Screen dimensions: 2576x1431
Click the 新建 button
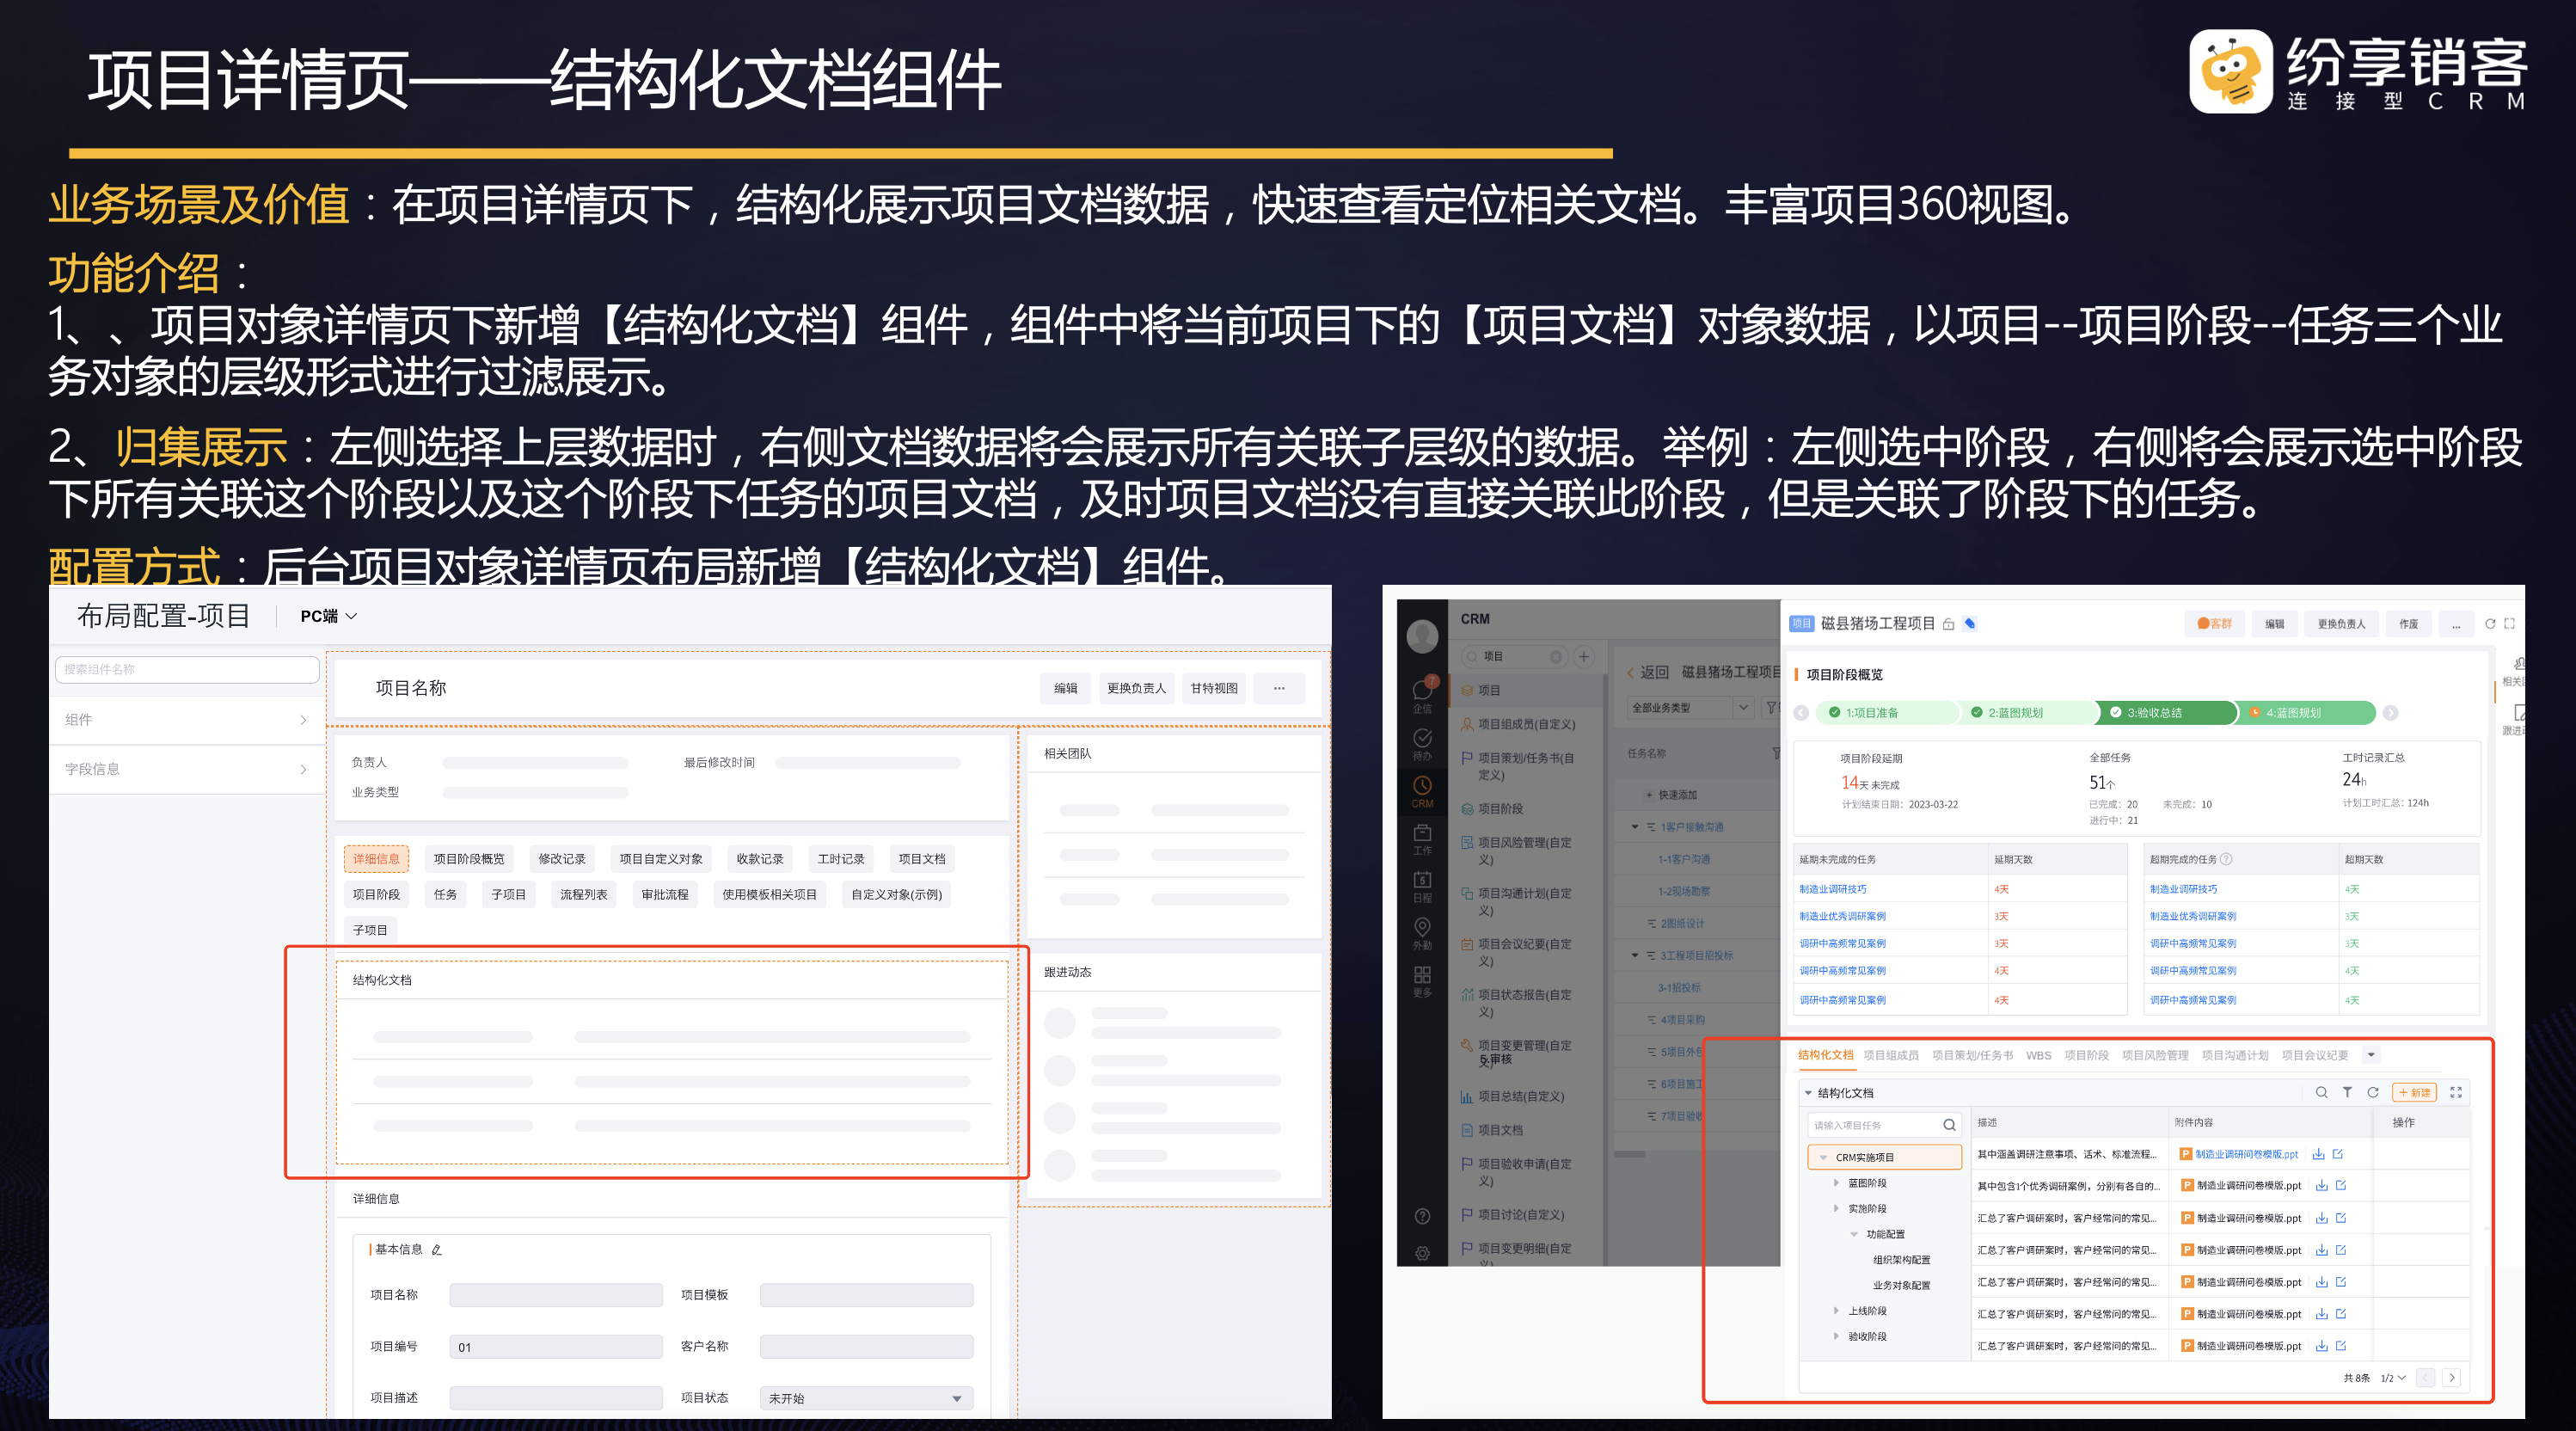click(2414, 1092)
